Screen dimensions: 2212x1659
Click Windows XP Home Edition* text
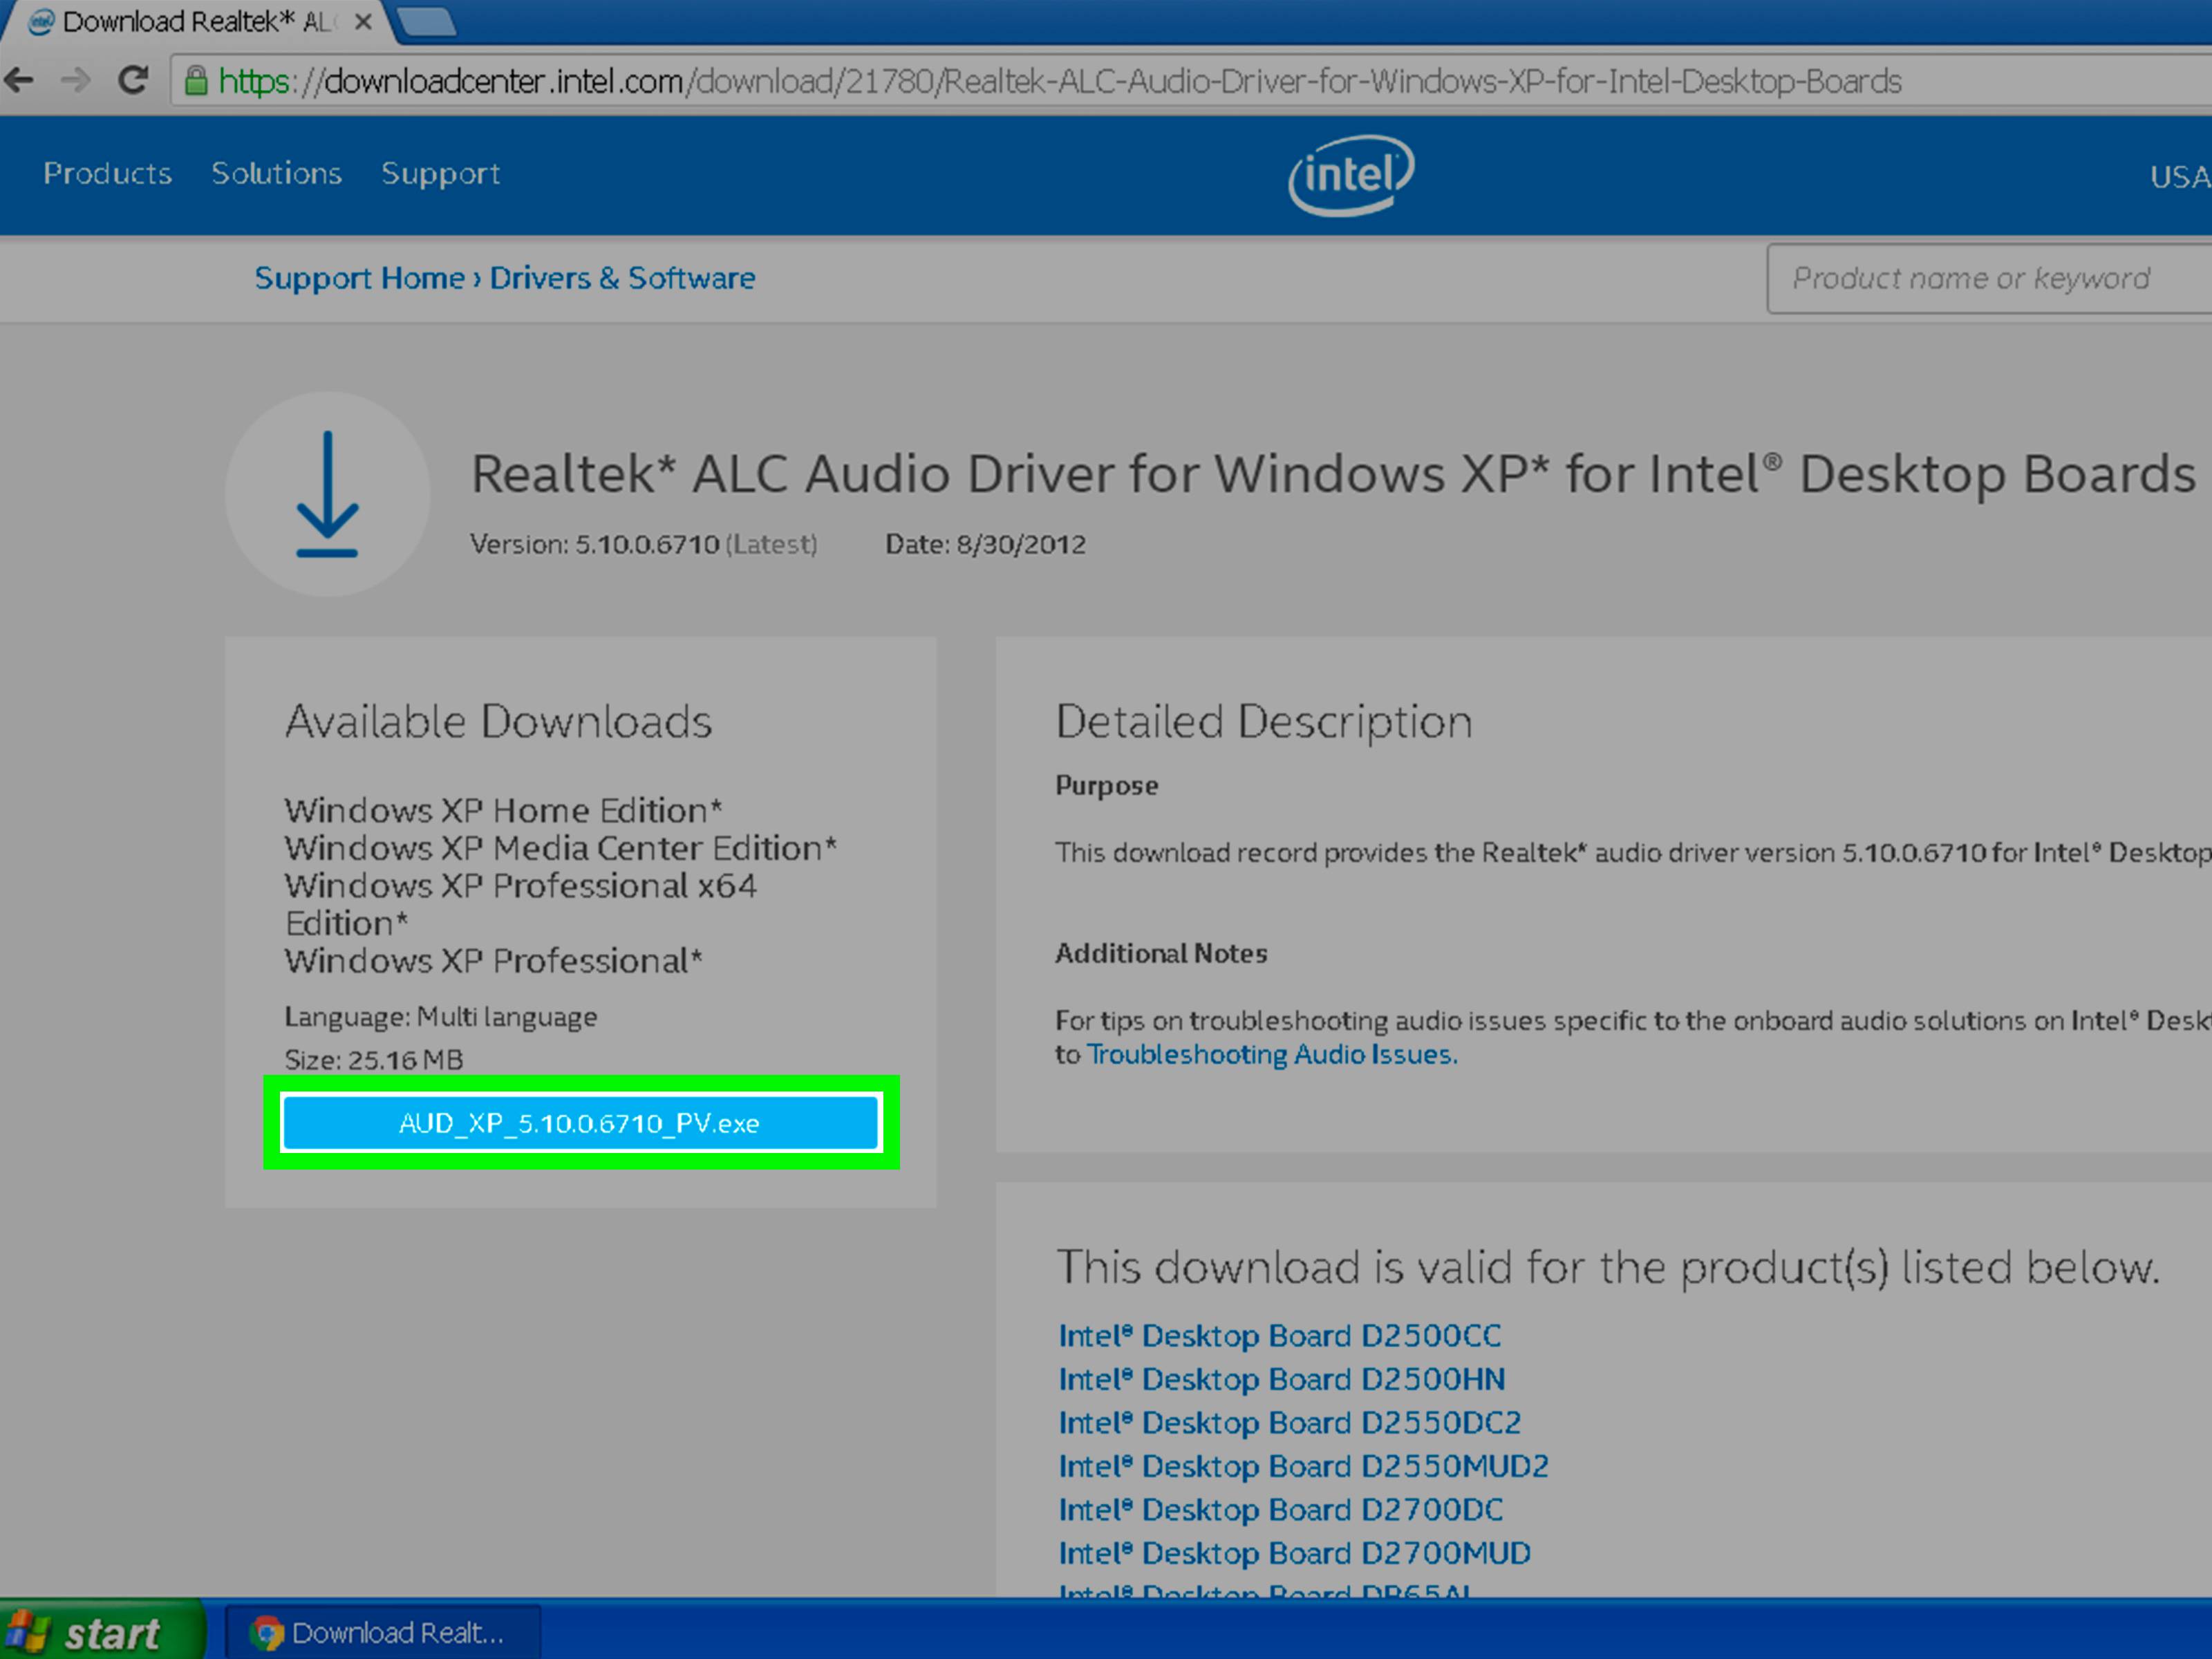[503, 810]
